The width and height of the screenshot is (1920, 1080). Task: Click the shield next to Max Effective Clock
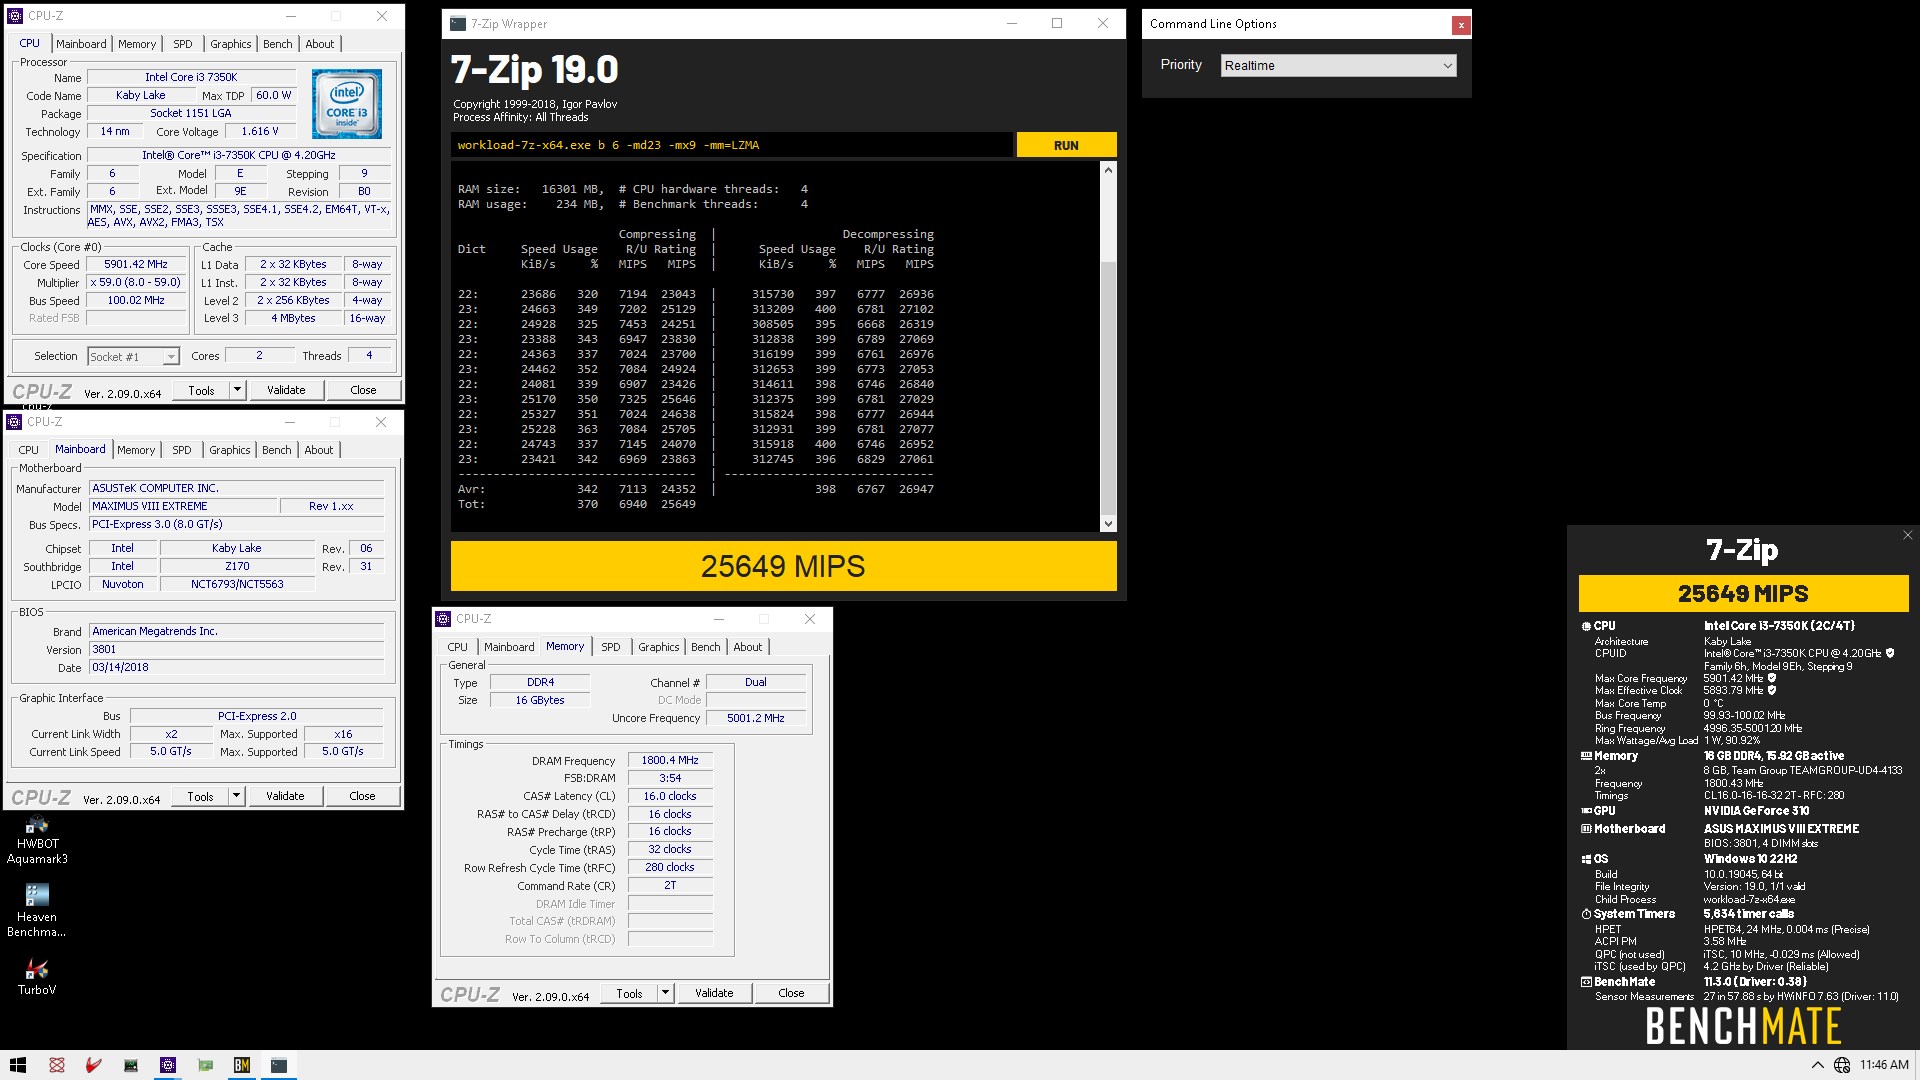point(1772,690)
